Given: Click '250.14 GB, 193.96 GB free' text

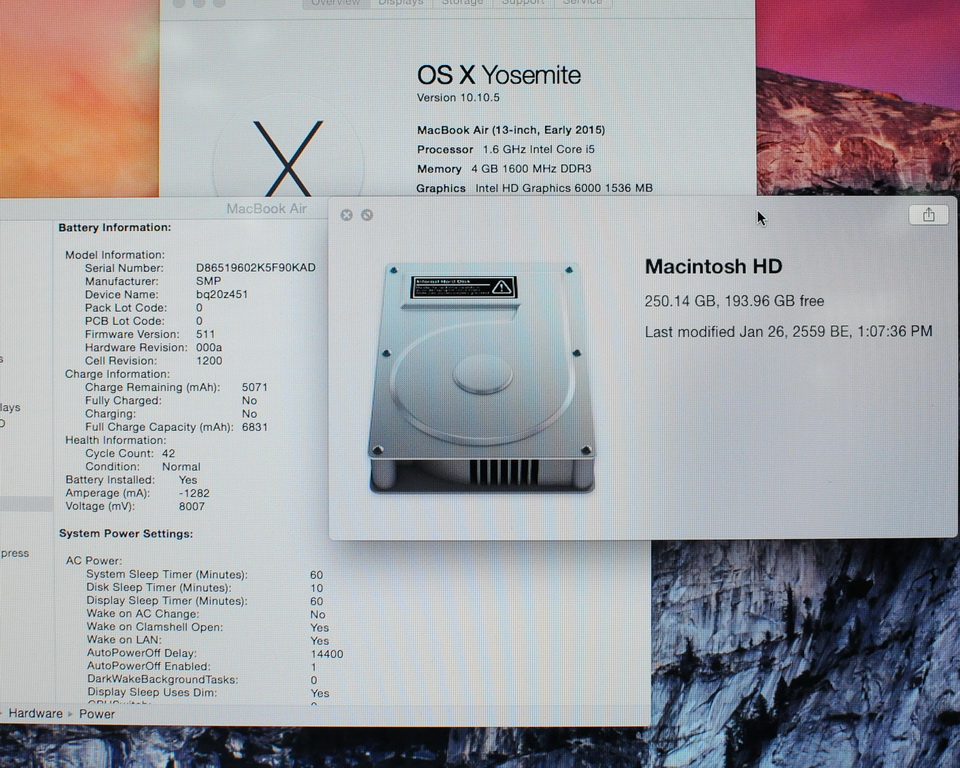Looking at the screenshot, I should (x=734, y=301).
